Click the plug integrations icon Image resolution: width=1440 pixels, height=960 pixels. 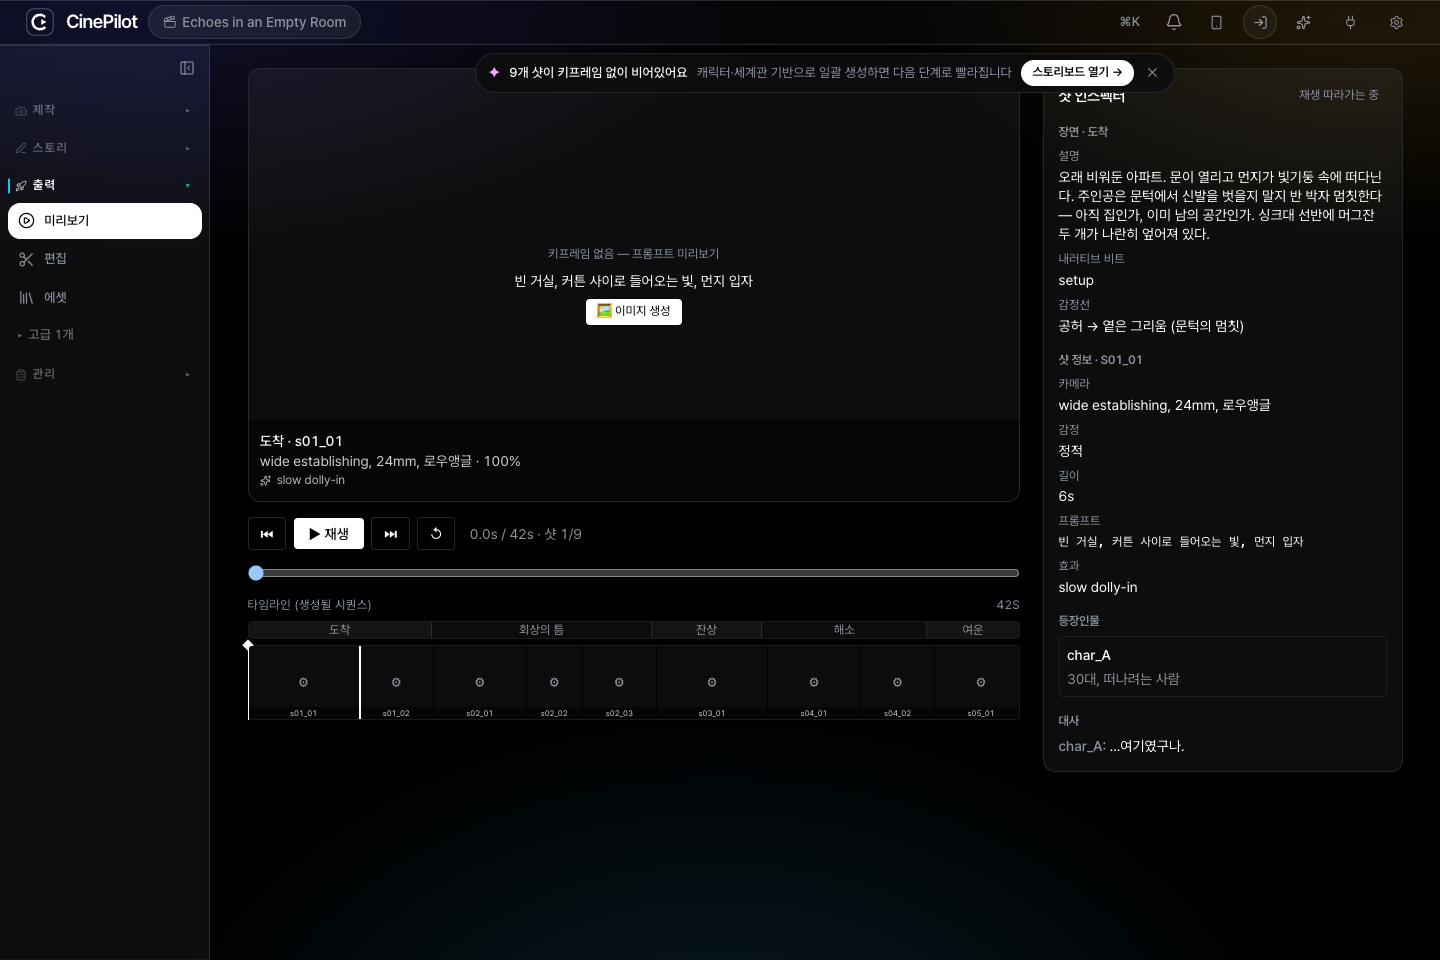point(1350,22)
